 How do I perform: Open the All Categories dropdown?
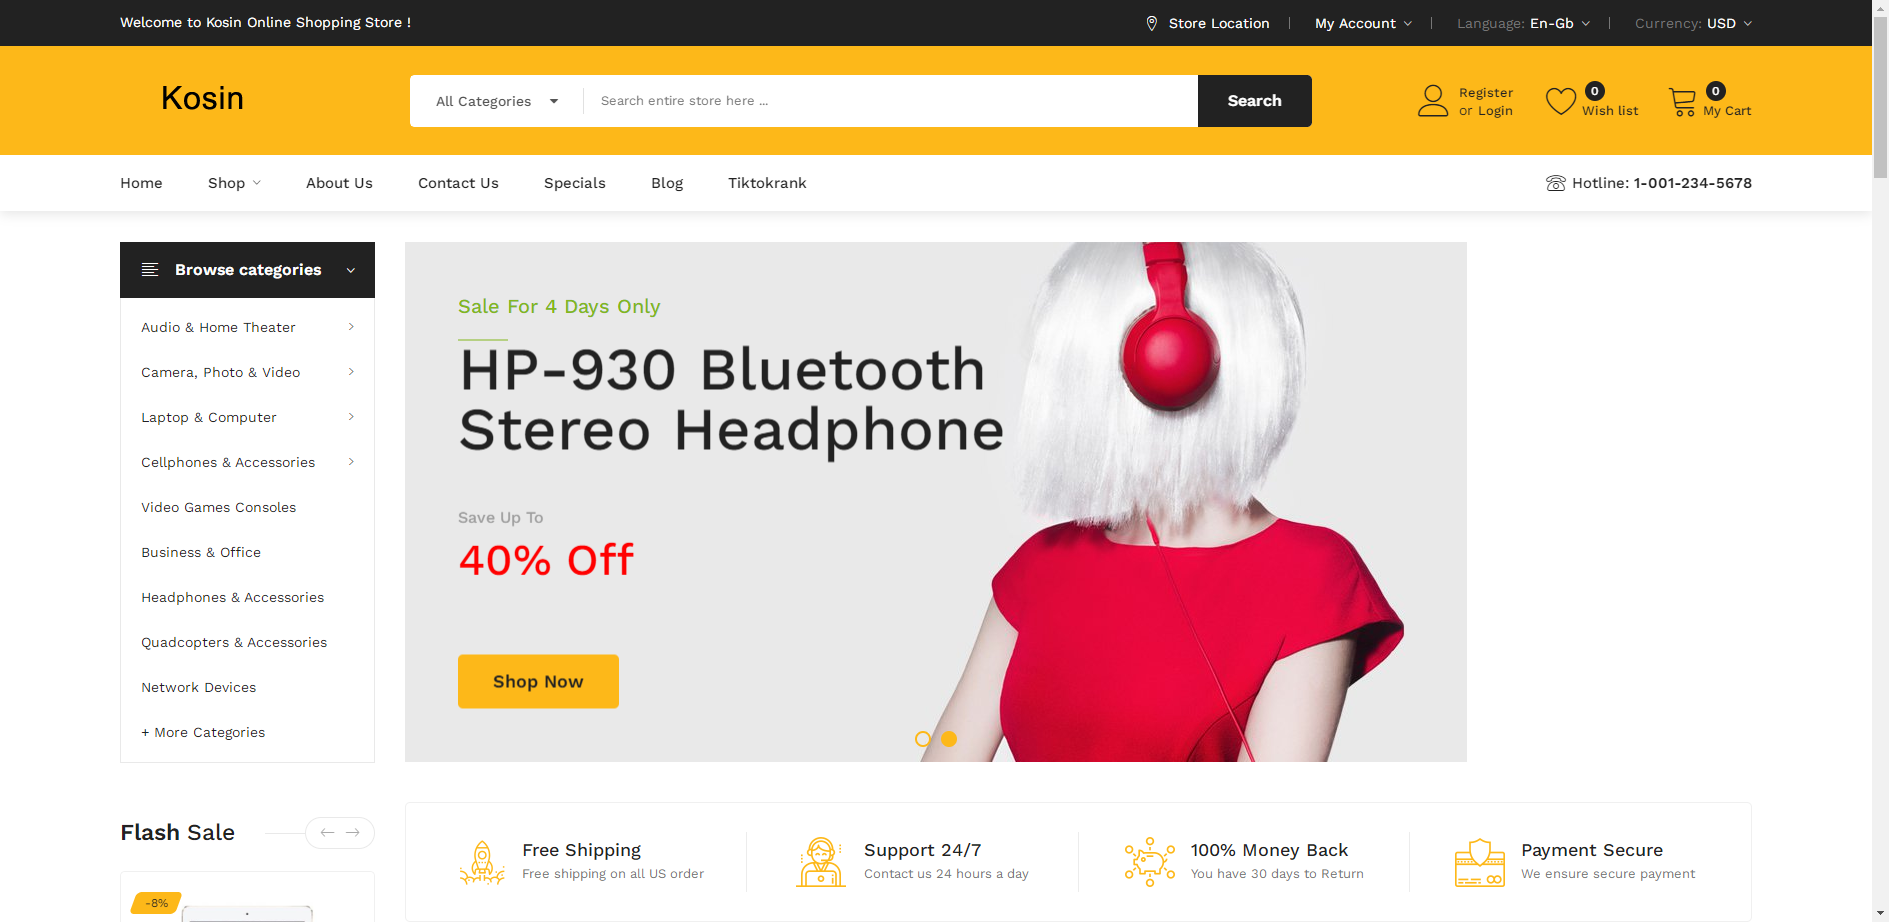[x=497, y=101]
